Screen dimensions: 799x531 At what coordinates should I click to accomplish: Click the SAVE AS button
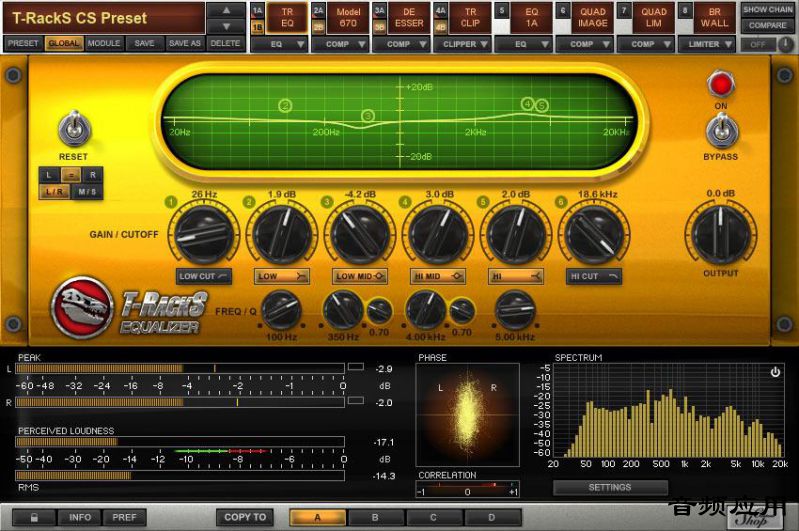tap(185, 44)
